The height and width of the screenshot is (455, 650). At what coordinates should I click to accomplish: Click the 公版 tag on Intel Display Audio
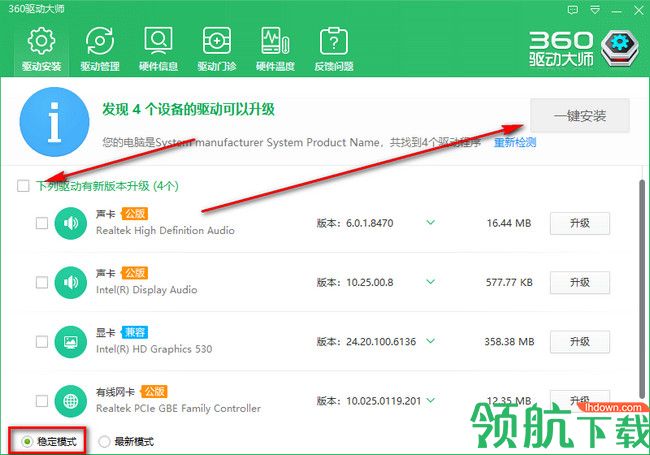click(135, 273)
